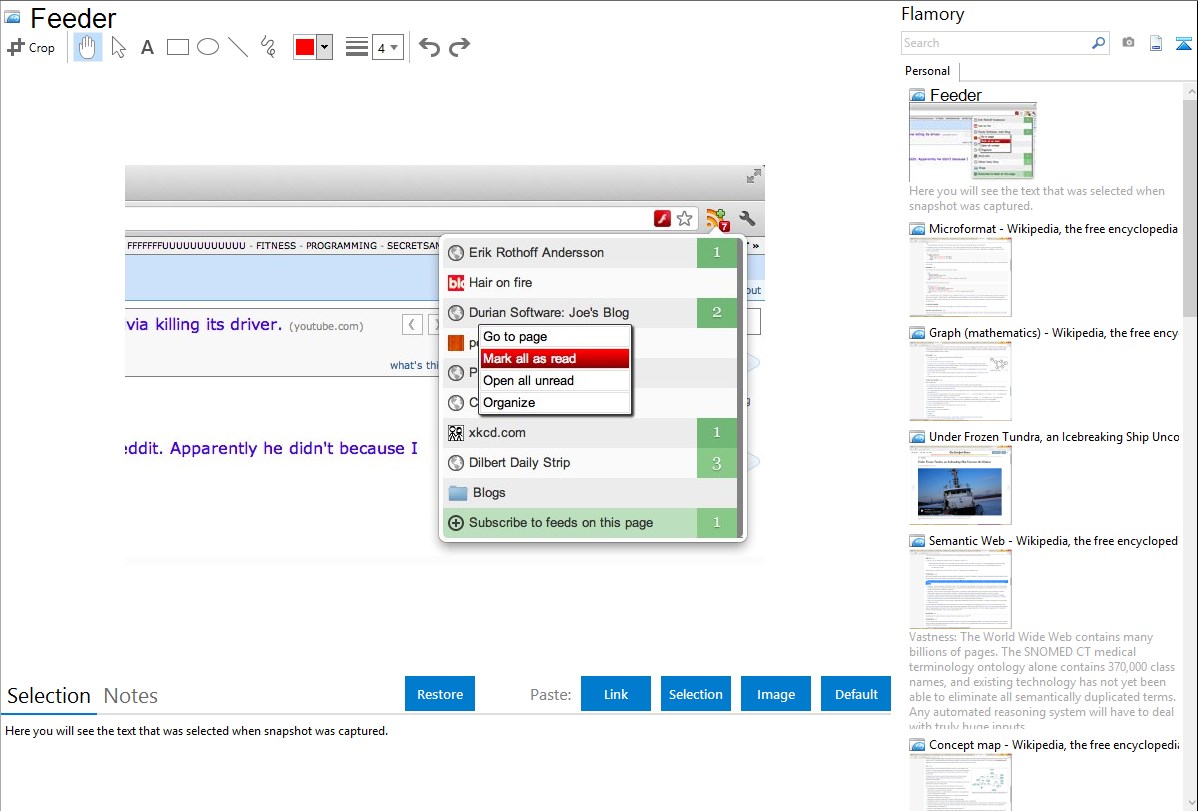Click the bookmark star icon
This screenshot has width=1198, height=811.
click(x=685, y=219)
